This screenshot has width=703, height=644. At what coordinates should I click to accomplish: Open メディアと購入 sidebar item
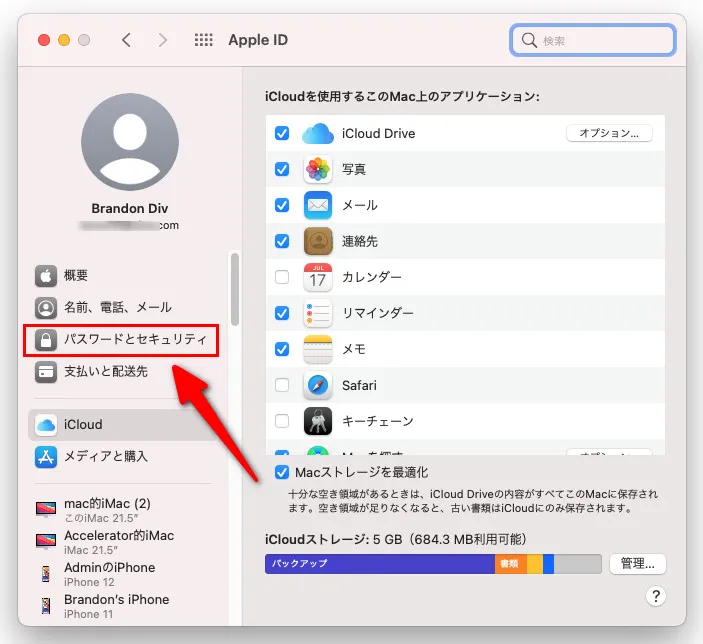121,457
